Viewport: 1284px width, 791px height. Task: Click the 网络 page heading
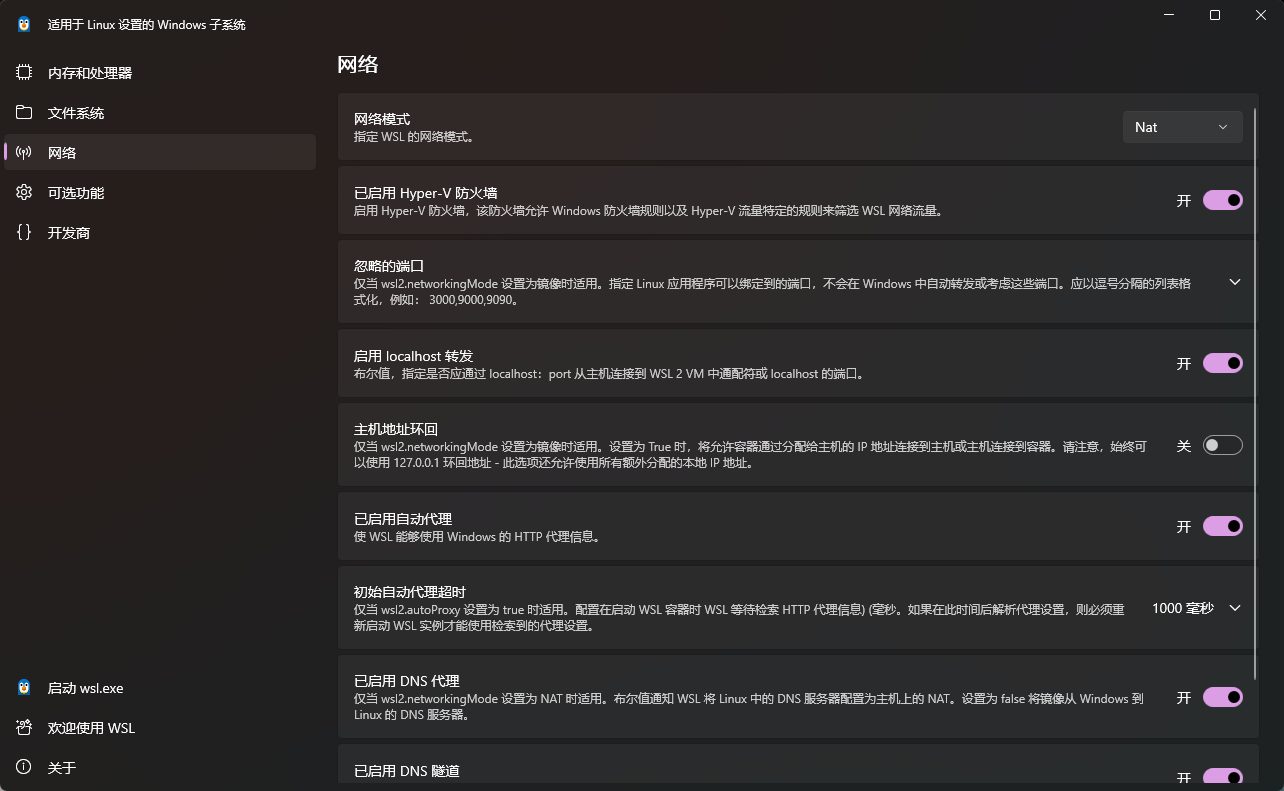point(358,65)
